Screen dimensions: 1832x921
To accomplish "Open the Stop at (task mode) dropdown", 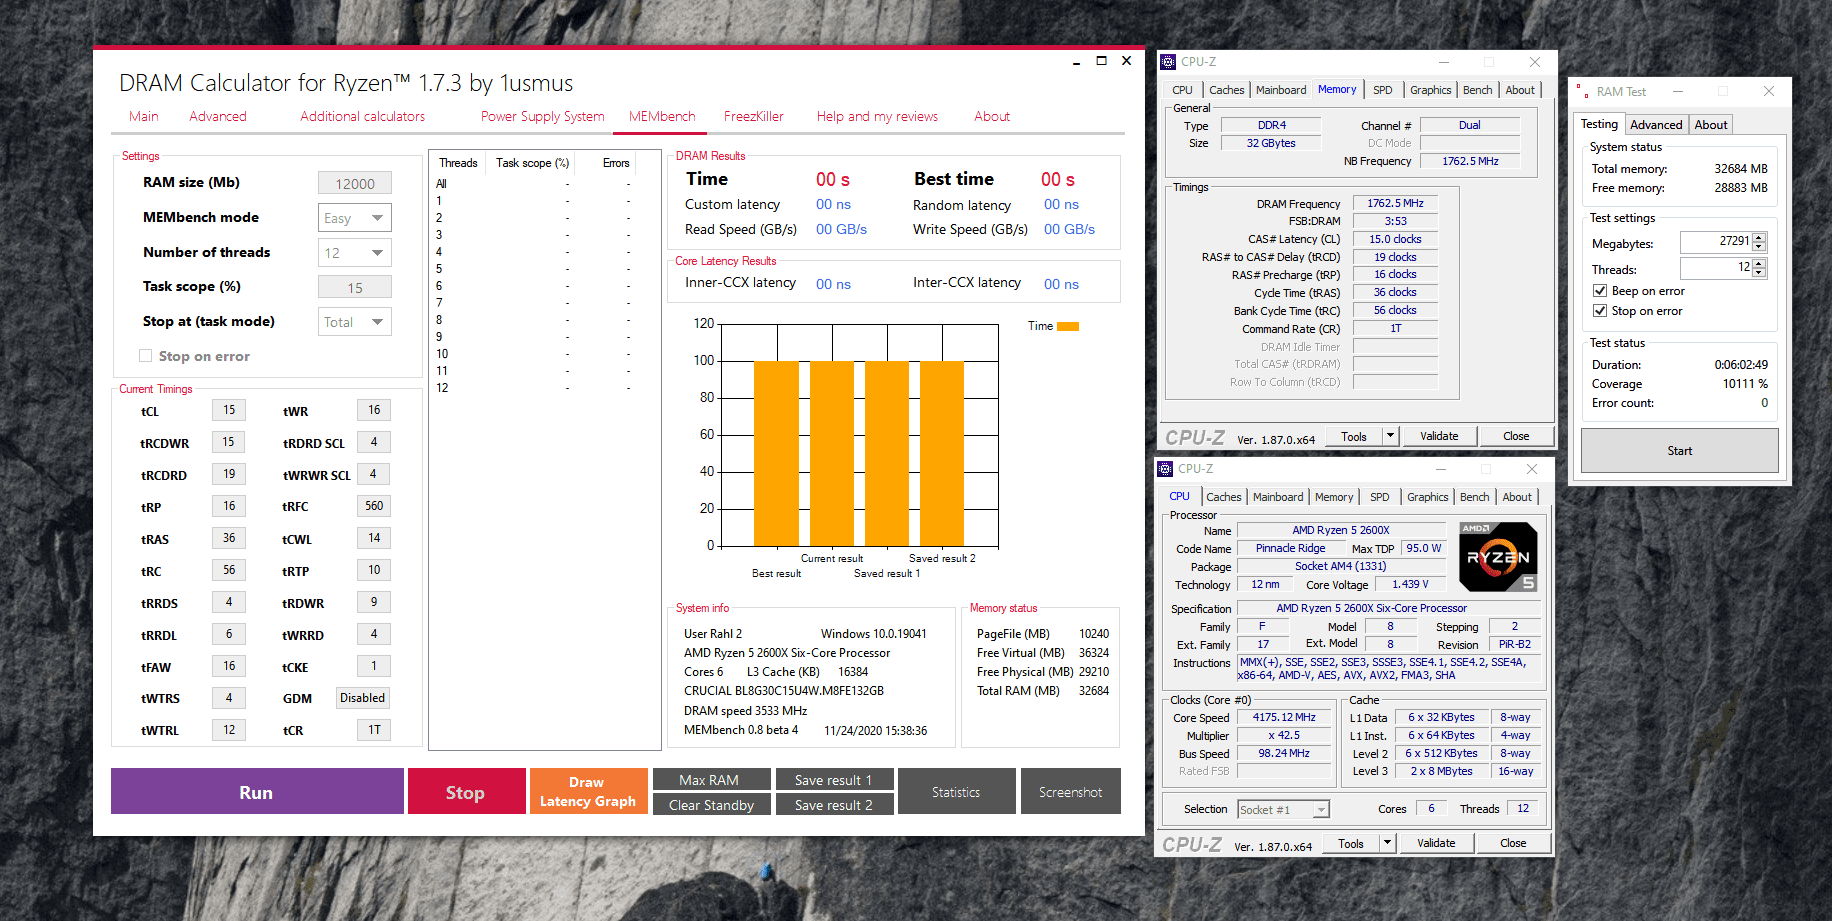I will [354, 322].
